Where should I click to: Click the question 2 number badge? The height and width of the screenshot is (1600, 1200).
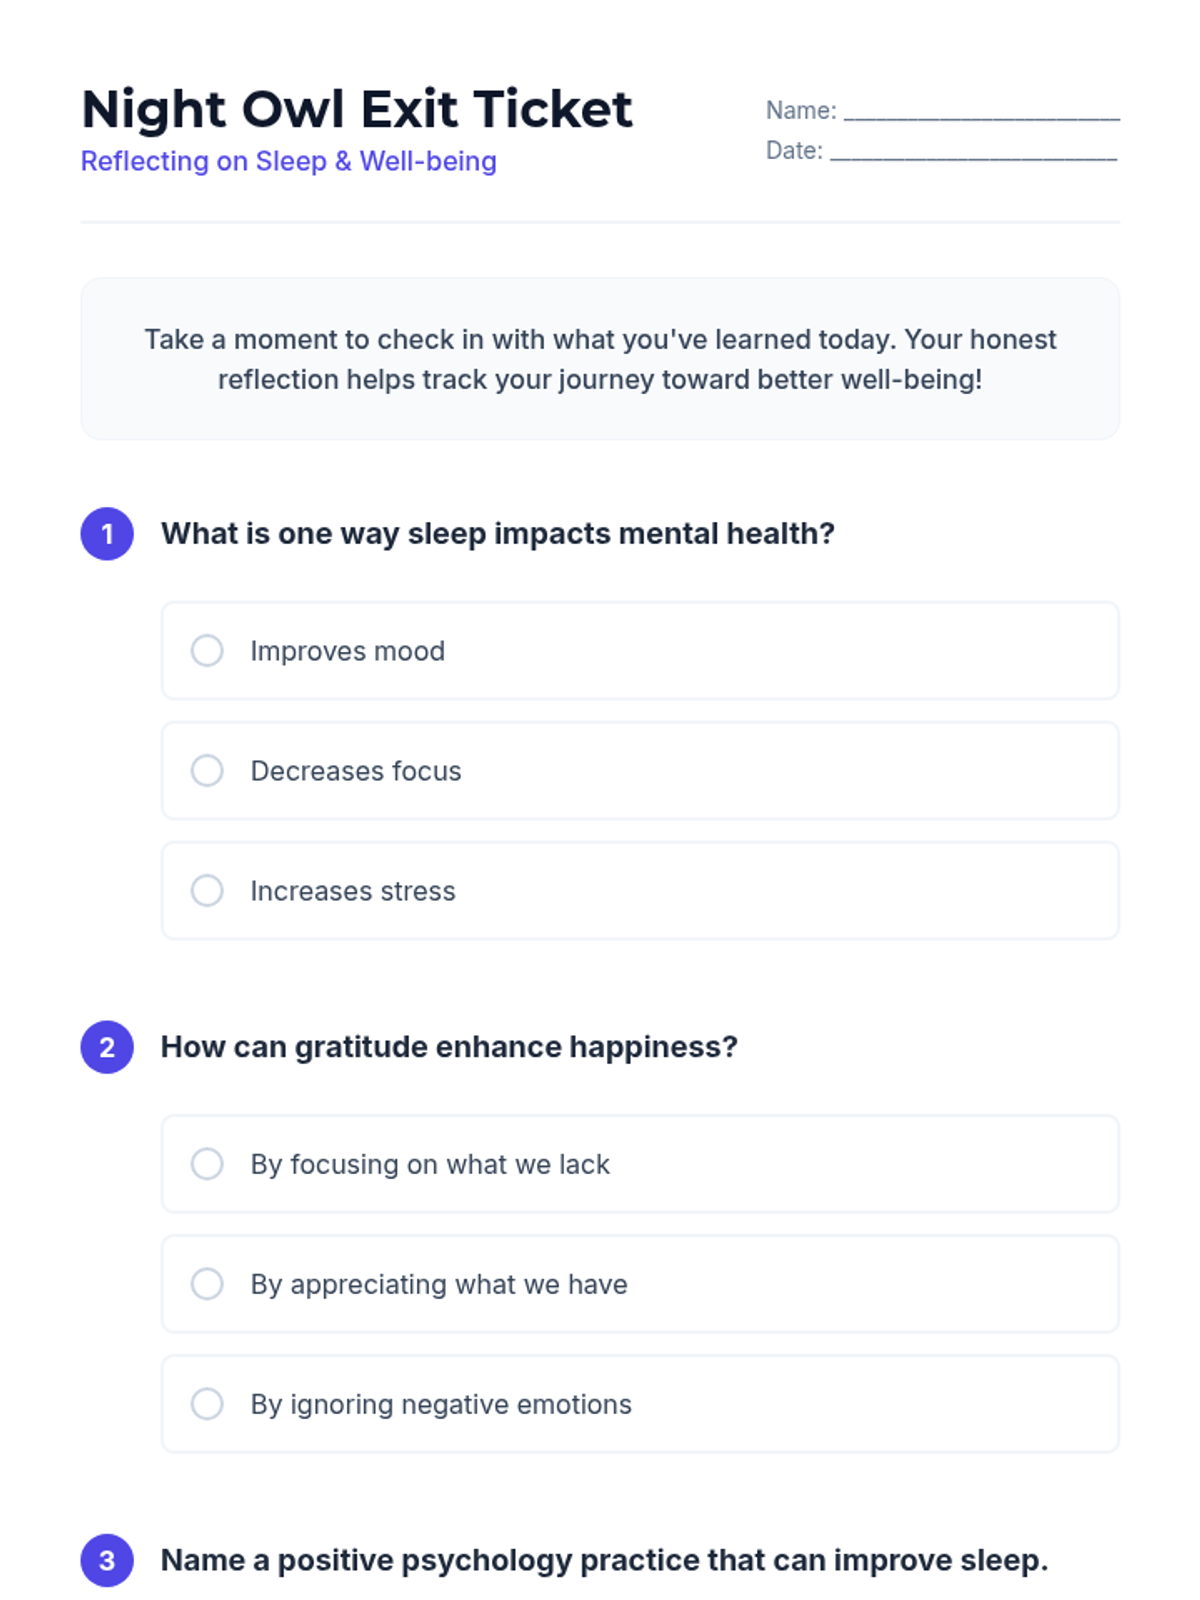point(107,1047)
